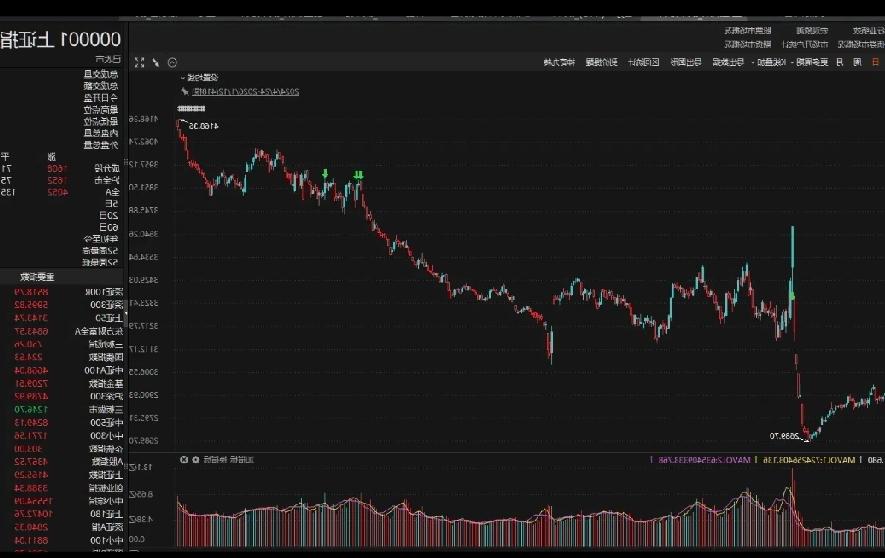Close the volume sub-chart with its X icon
Screen dimensions: 885x558
pyautogui.click(x=184, y=460)
